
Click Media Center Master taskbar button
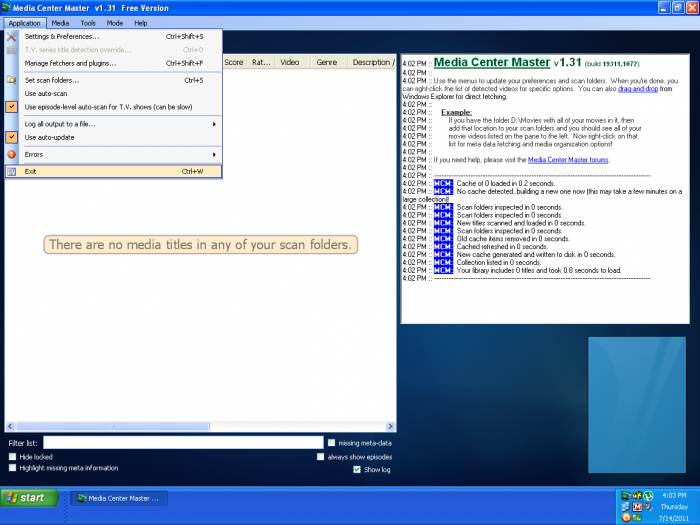pos(119,498)
